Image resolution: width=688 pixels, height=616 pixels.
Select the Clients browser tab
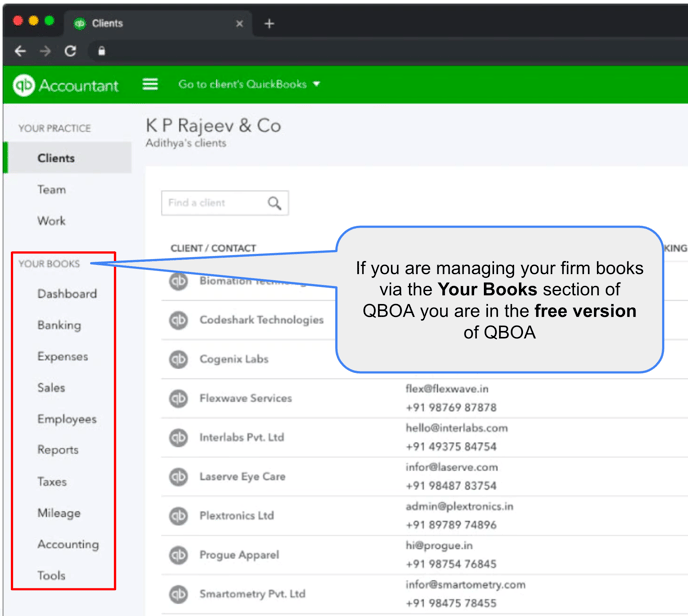(158, 23)
